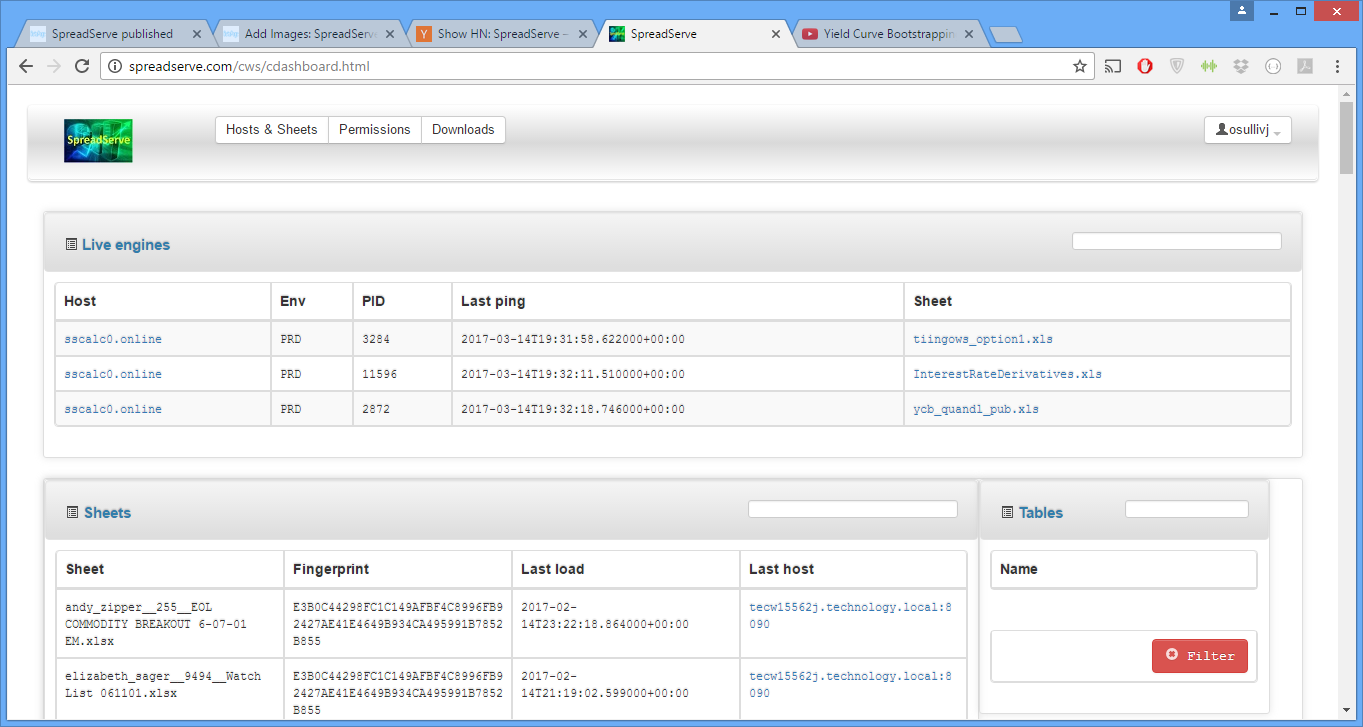
Task: Click the green waveform extension icon
Action: tap(1209, 66)
